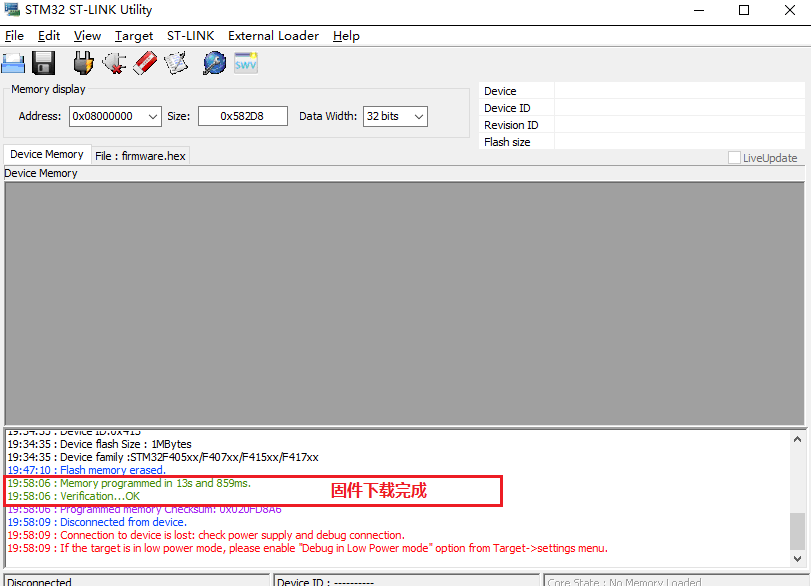Click the 'Flash size' info row label

(x=507, y=142)
